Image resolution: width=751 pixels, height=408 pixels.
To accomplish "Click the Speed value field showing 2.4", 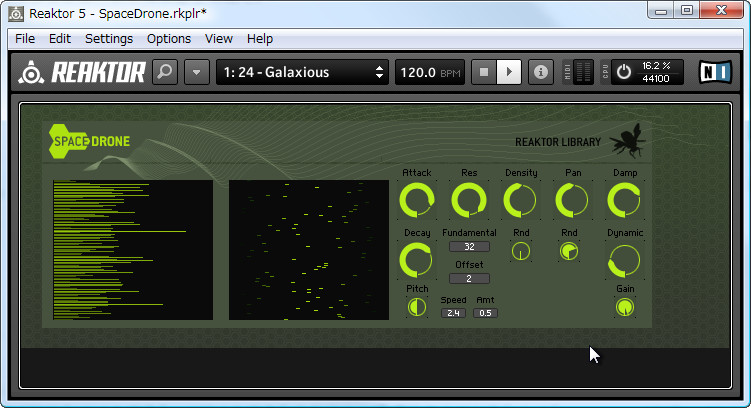I will pyautogui.click(x=453, y=313).
